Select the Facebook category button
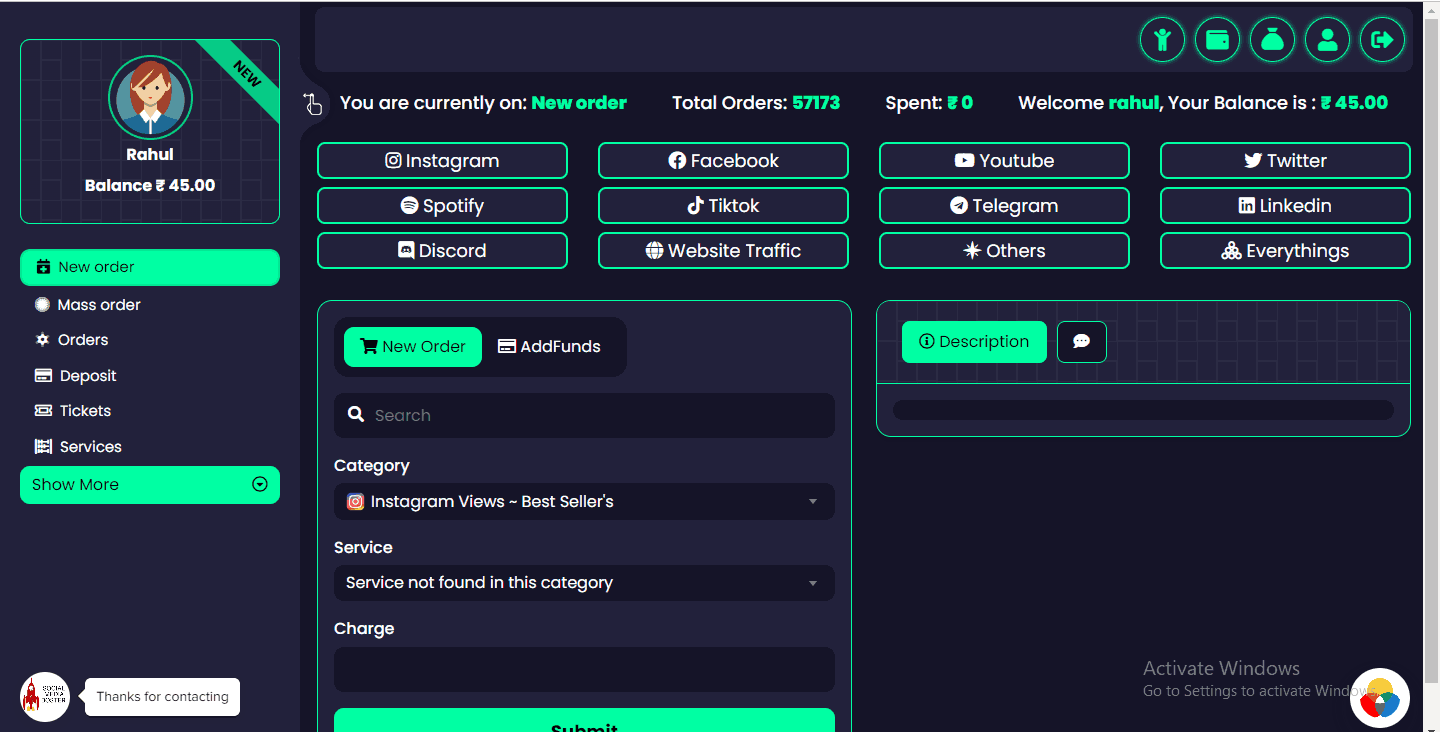 (x=723, y=161)
